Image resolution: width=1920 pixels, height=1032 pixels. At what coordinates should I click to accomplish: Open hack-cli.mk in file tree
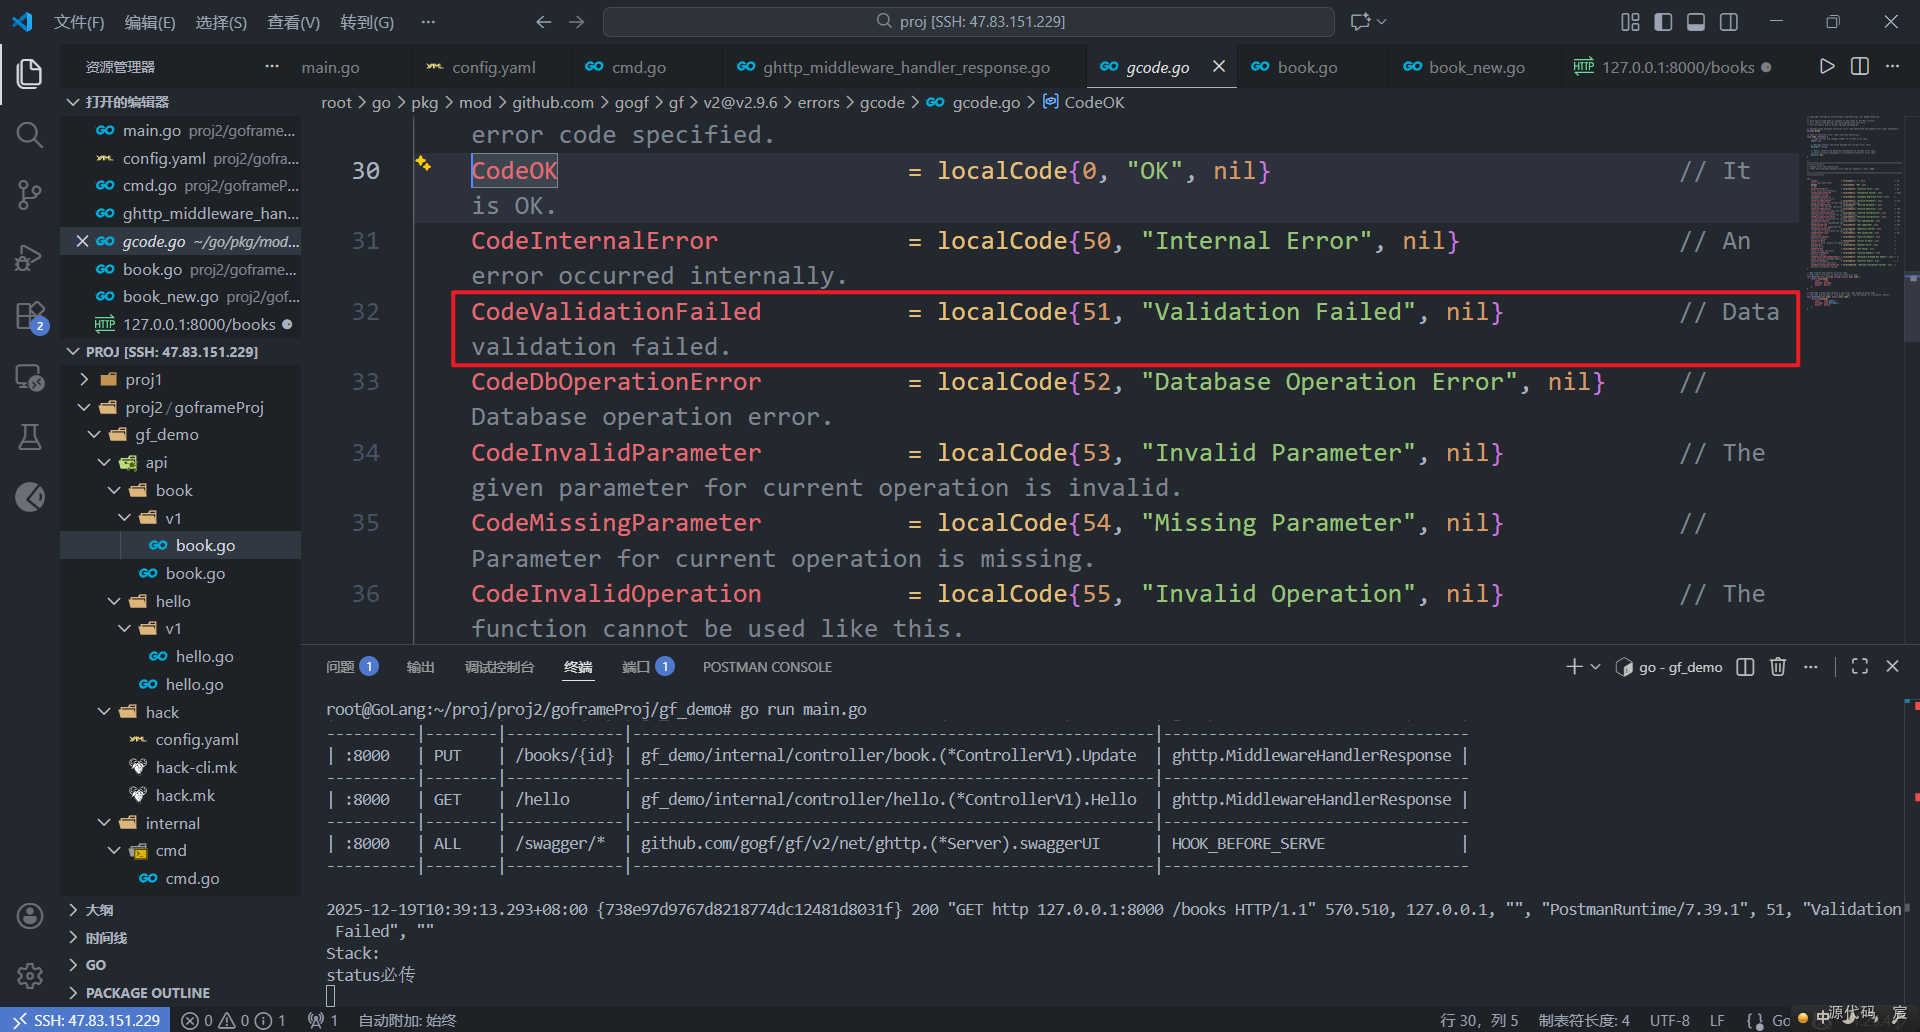click(196, 768)
